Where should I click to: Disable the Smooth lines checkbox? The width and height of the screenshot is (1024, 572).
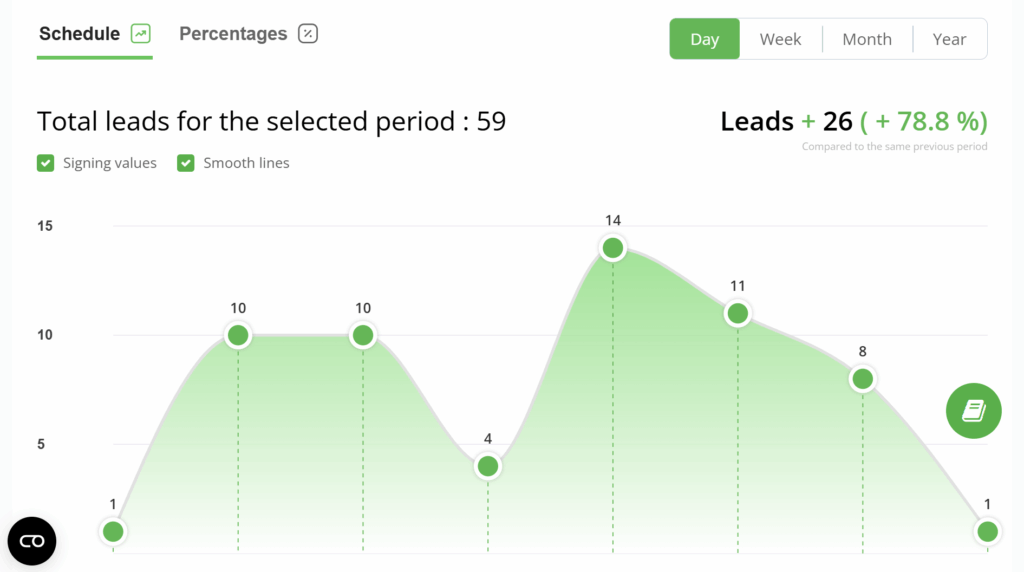pos(185,163)
